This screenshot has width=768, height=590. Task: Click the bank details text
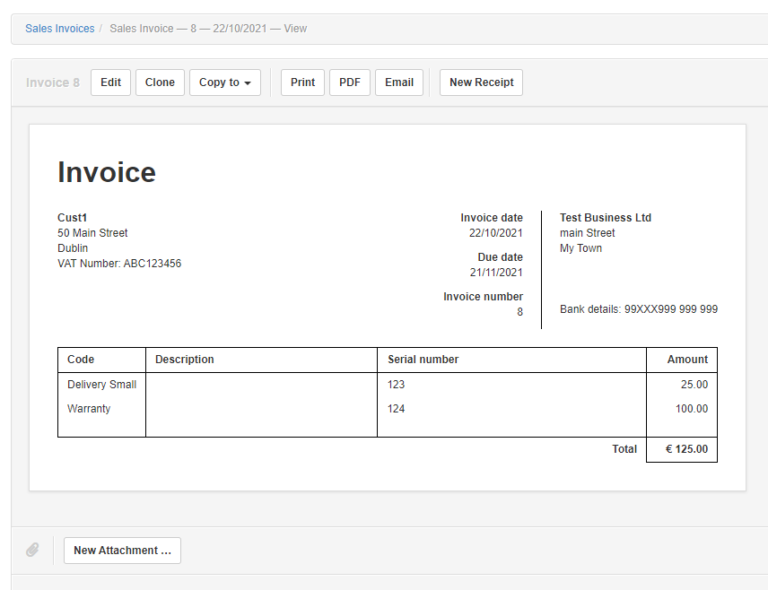tap(638, 310)
